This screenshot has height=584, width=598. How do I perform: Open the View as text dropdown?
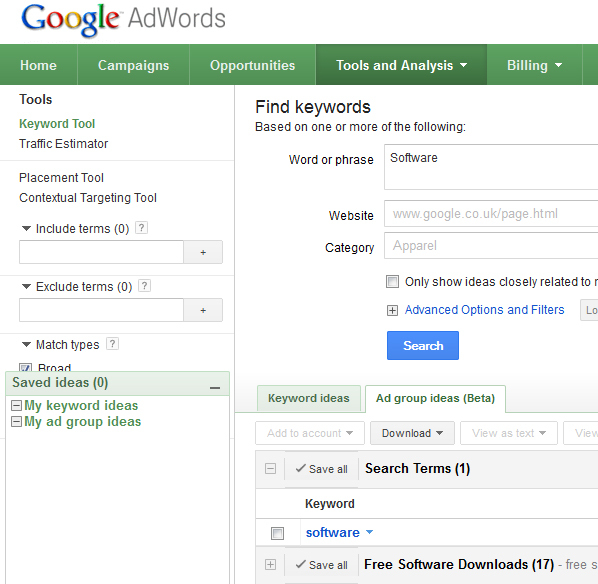coord(509,433)
